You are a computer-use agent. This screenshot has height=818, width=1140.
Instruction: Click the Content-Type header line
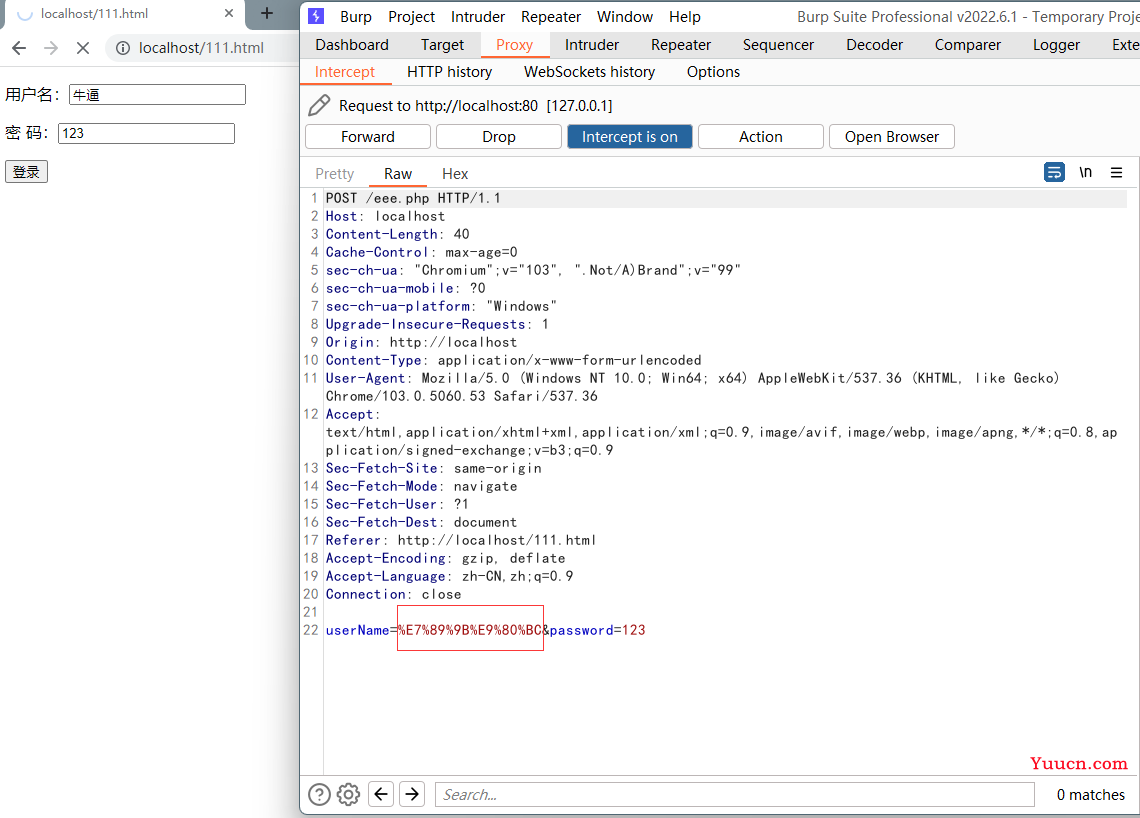coord(513,360)
